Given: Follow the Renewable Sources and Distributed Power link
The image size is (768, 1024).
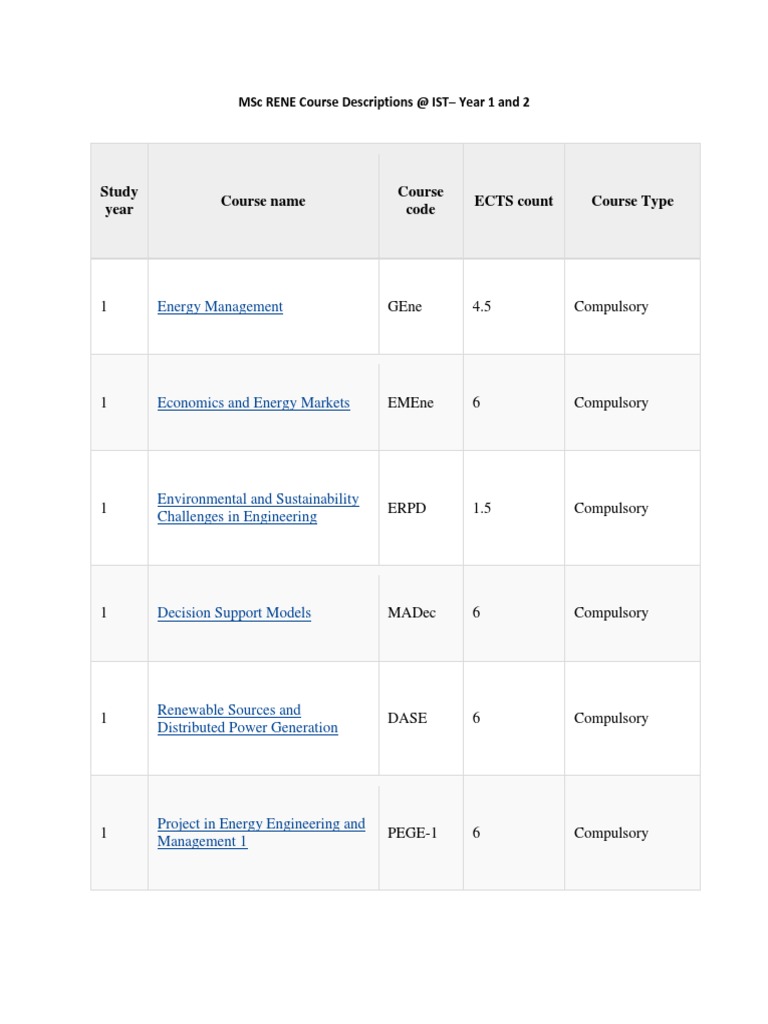Looking at the screenshot, I should (x=247, y=719).
